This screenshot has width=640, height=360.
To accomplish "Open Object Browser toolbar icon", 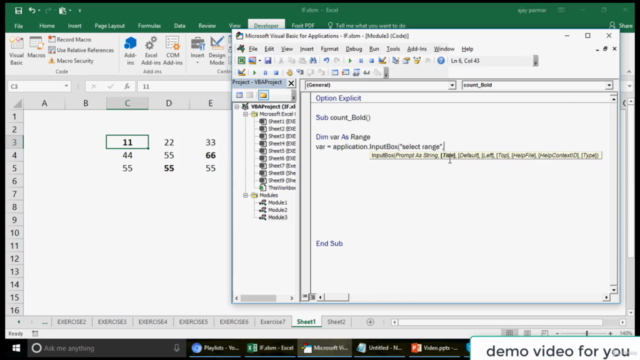I will point(417,61).
